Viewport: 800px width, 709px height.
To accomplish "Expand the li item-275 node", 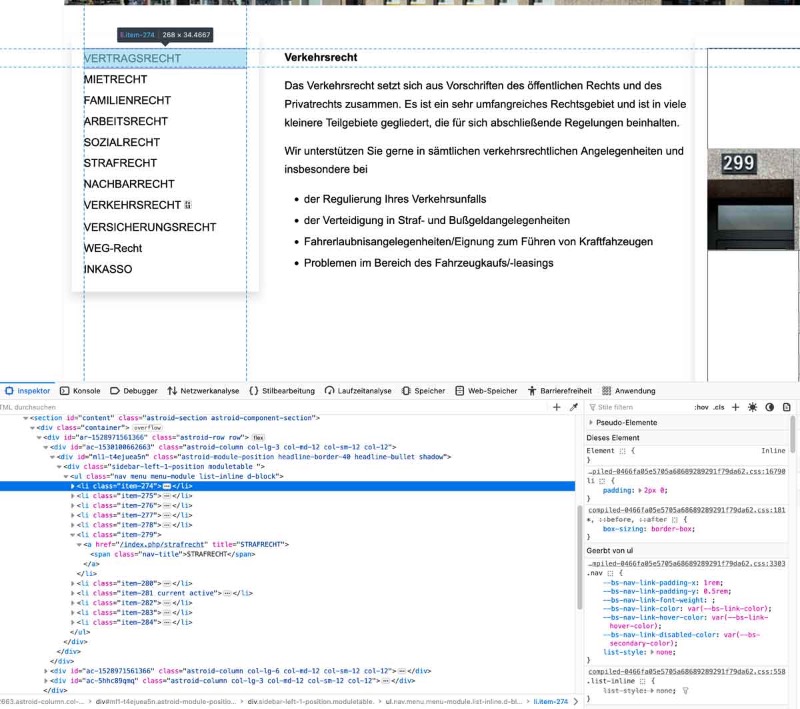I will [72, 496].
